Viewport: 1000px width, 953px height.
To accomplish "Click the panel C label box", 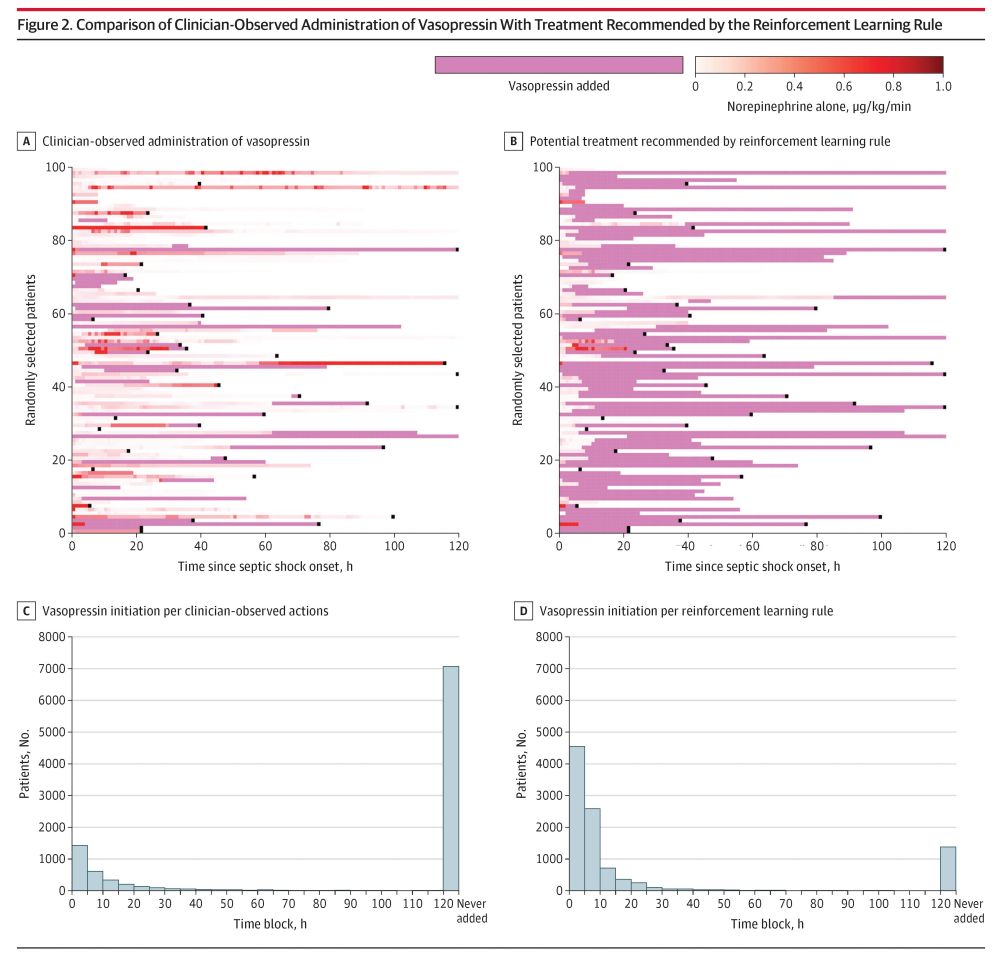I will (26, 611).
